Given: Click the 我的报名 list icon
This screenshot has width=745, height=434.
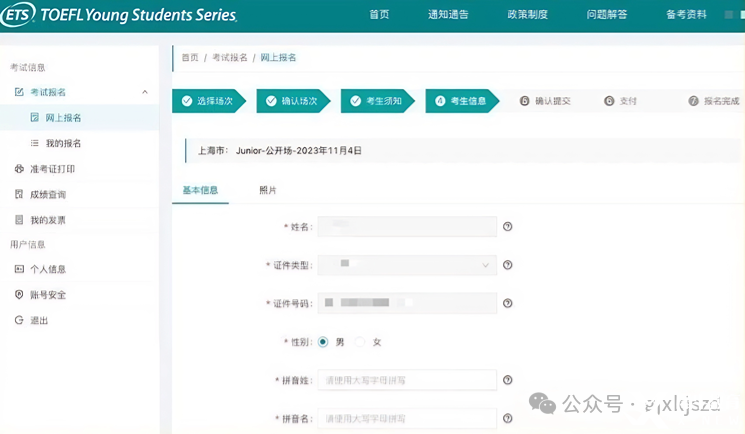Looking at the screenshot, I should pos(34,143).
